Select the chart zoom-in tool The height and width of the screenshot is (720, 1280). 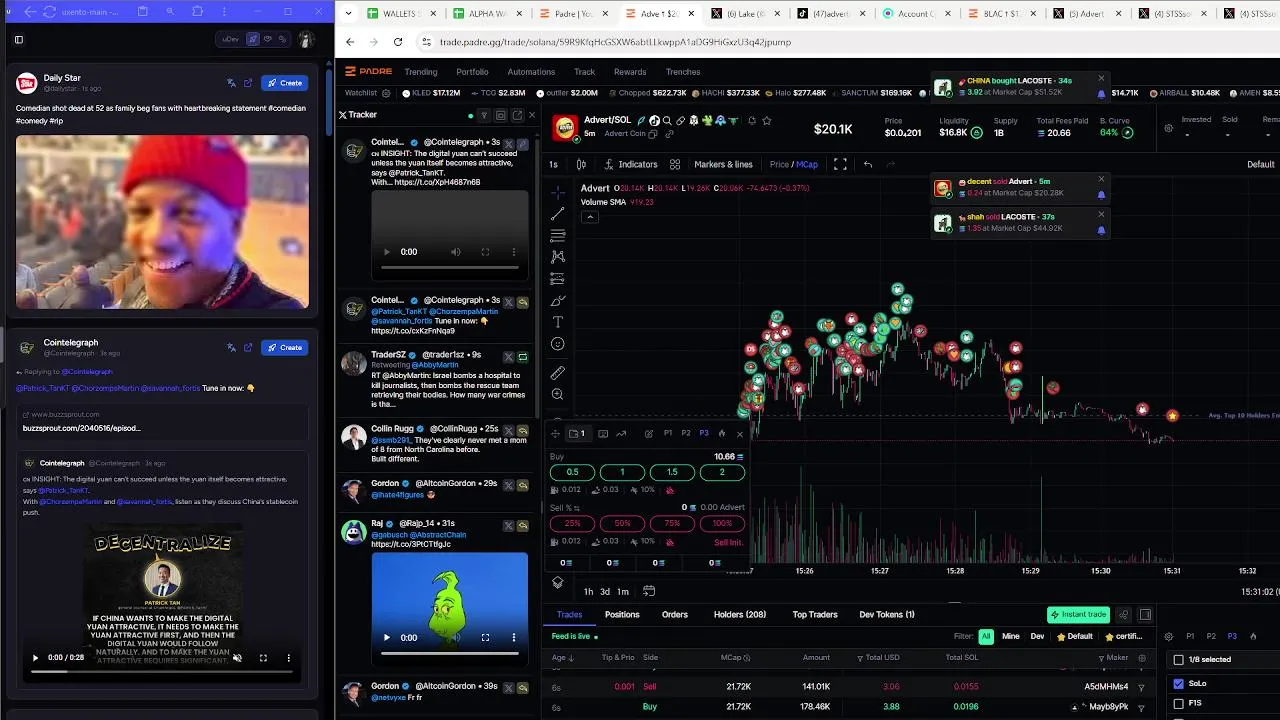pos(558,394)
